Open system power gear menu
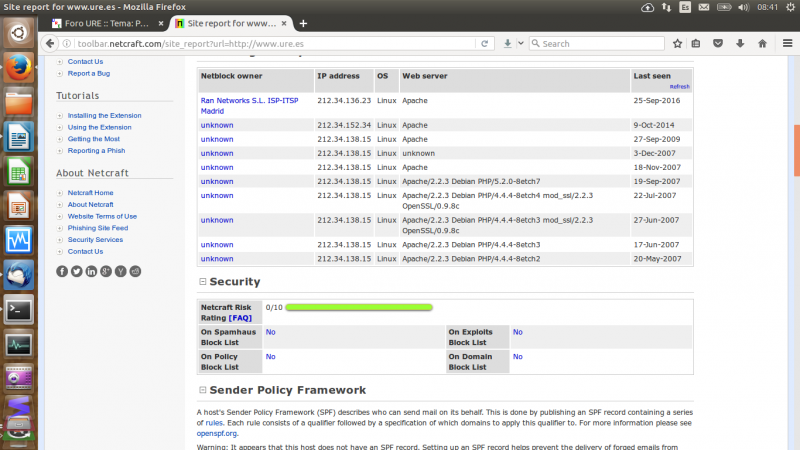Screen dimensions: 800x450 coord(790,7)
